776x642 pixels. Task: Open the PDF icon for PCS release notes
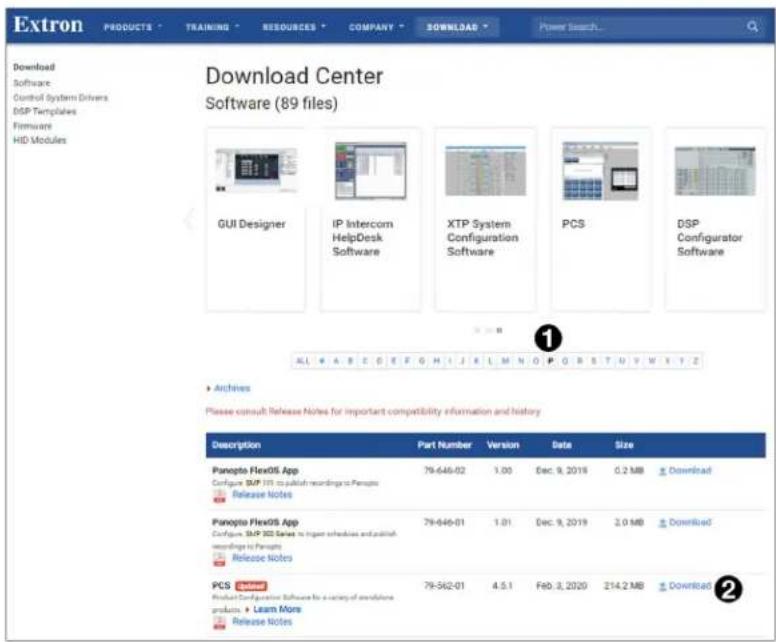pyautogui.click(x=219, y=622)
